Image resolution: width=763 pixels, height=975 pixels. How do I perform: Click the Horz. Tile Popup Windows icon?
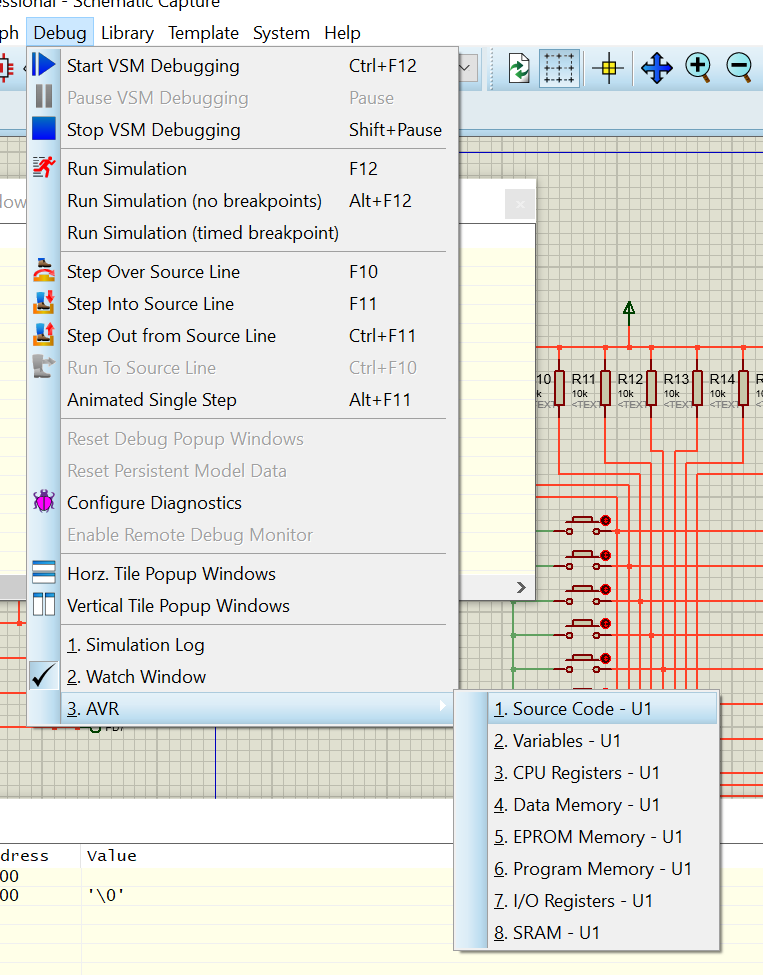point(44,573)
